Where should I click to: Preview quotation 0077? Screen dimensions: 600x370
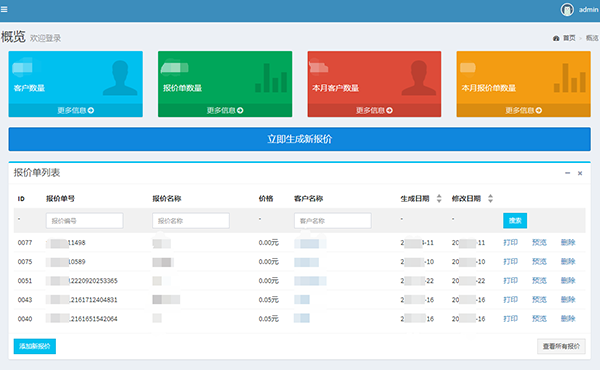539,243
